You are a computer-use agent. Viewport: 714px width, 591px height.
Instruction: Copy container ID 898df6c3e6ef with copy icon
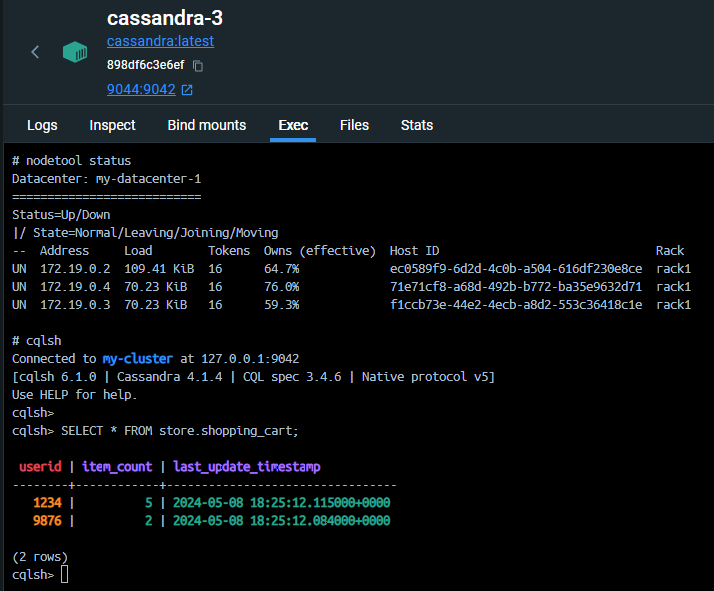click(x=198, y=66)
